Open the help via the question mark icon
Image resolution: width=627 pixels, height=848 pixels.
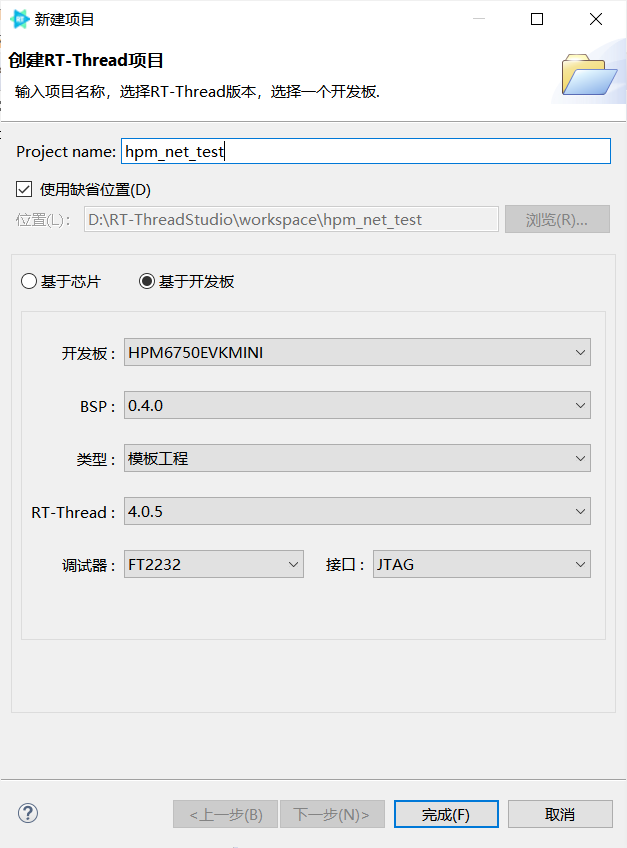click(27, 813)
